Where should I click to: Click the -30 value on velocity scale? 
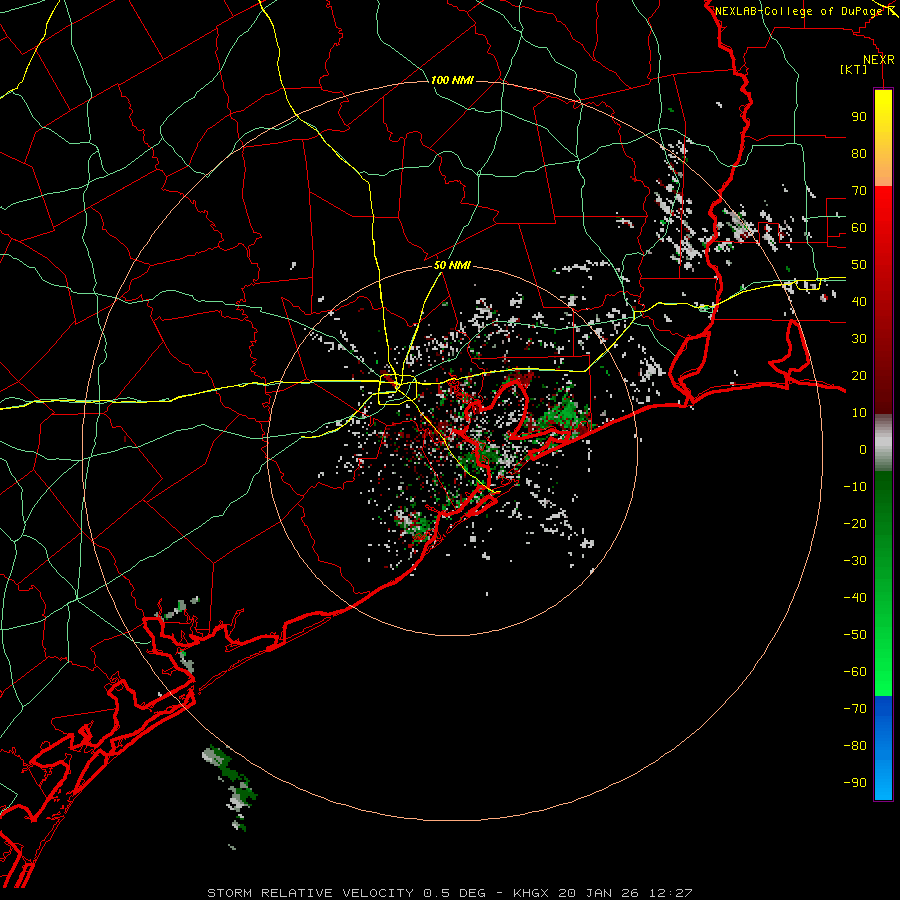pyautogui.click(x=855, y=561)
